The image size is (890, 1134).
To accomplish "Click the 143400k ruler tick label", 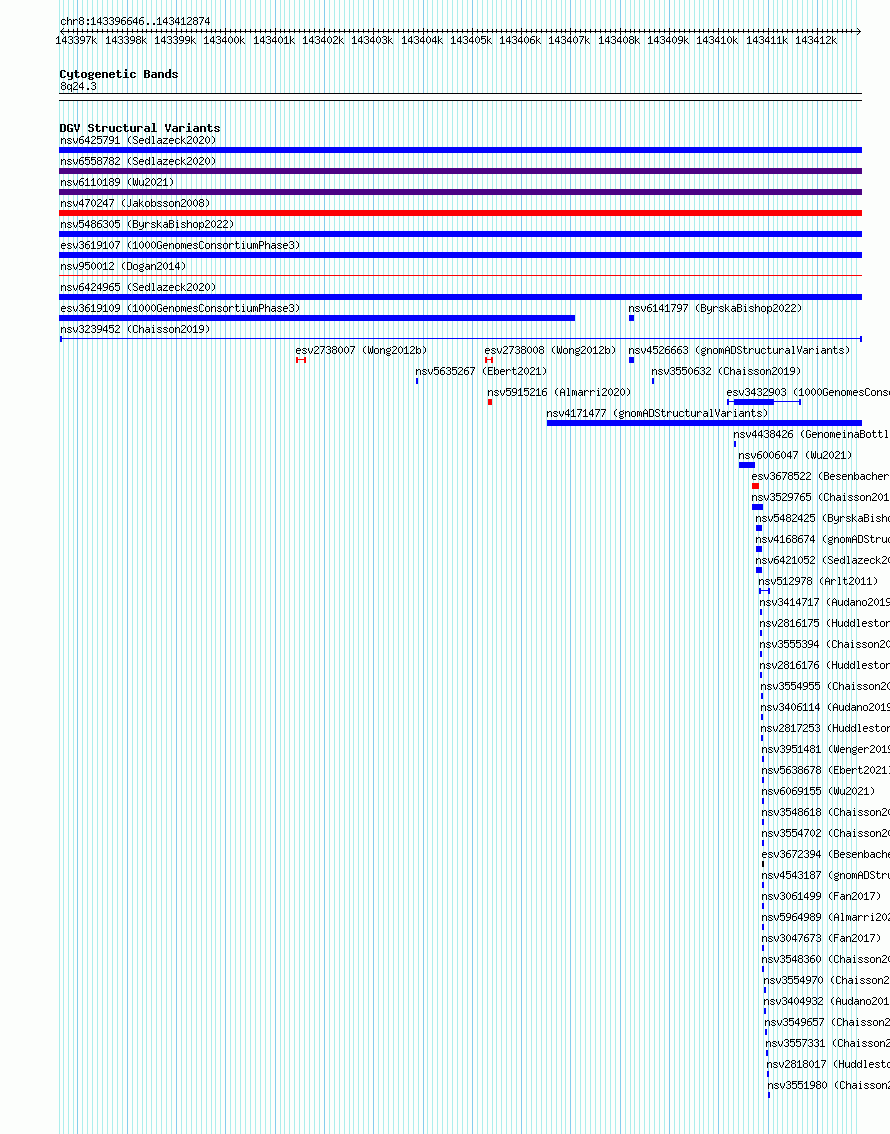I will (223, 40).
